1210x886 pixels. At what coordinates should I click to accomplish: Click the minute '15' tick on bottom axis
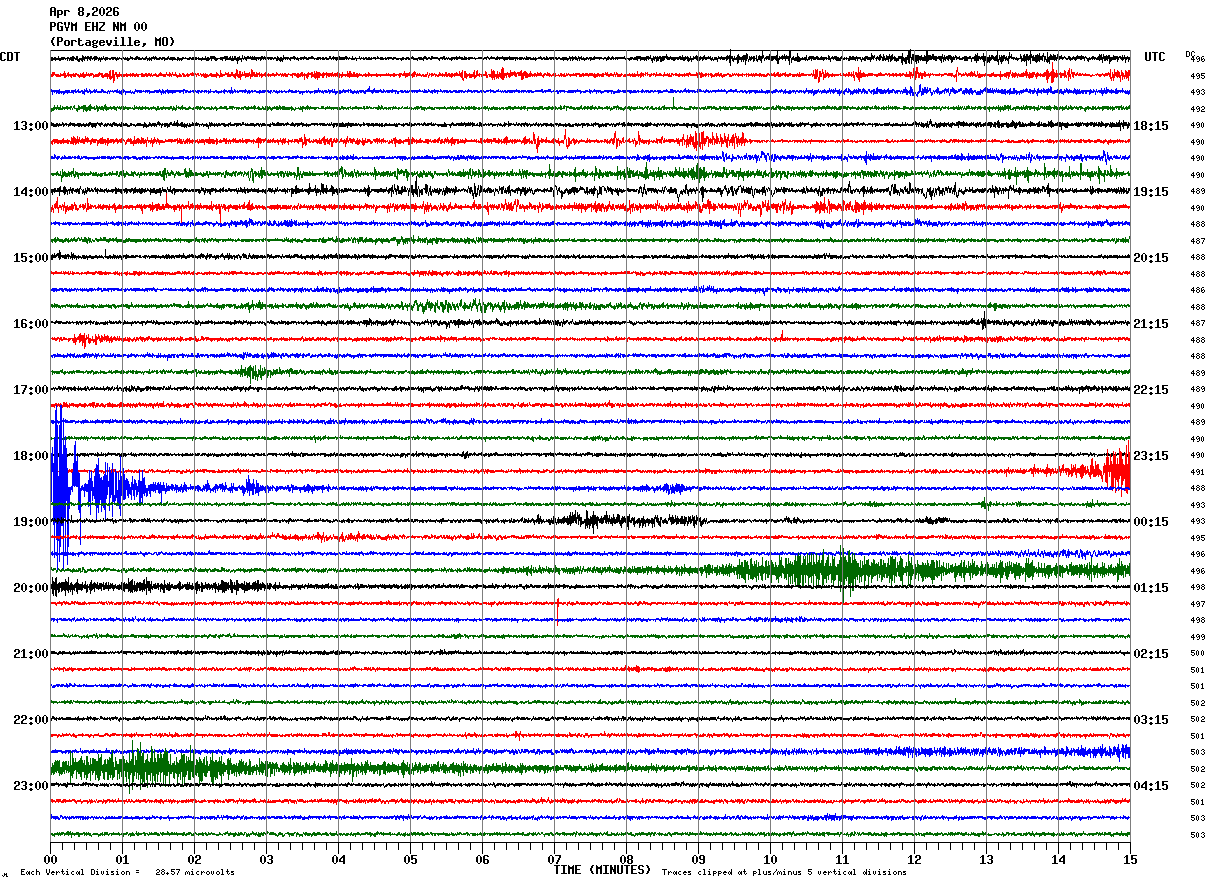[x=1130, y=859]
